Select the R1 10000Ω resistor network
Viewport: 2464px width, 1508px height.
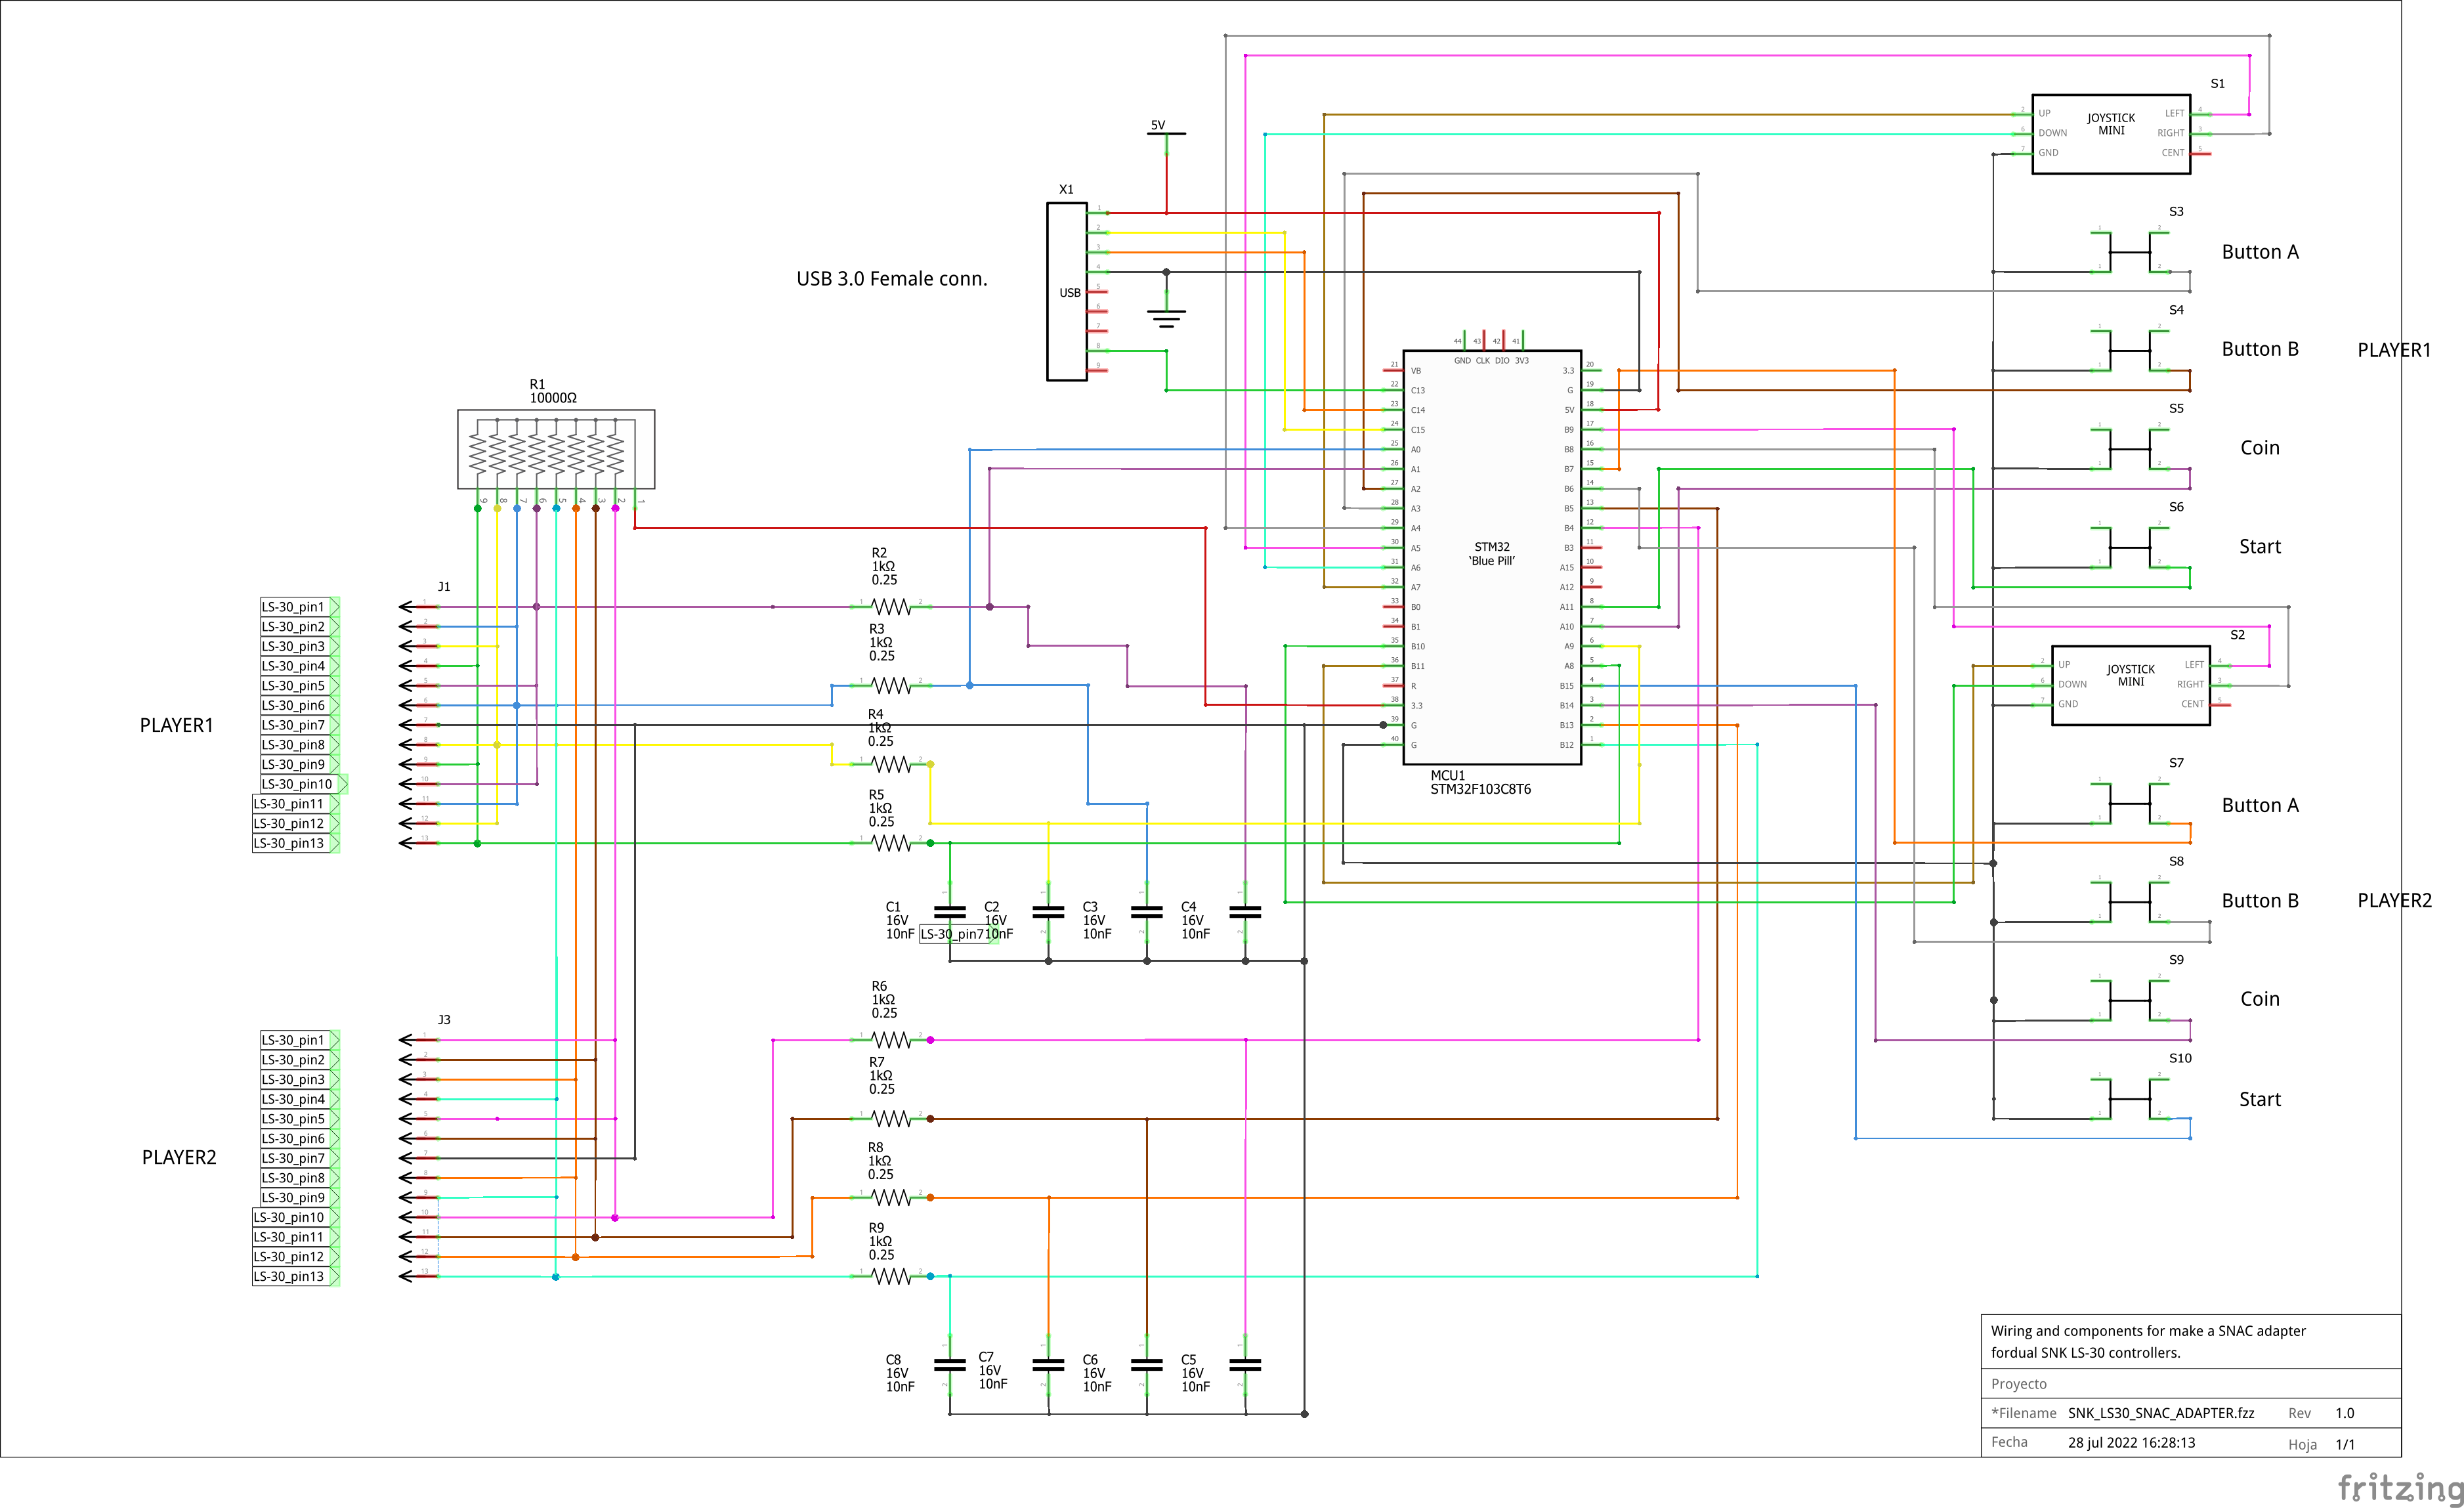[556, 449]
